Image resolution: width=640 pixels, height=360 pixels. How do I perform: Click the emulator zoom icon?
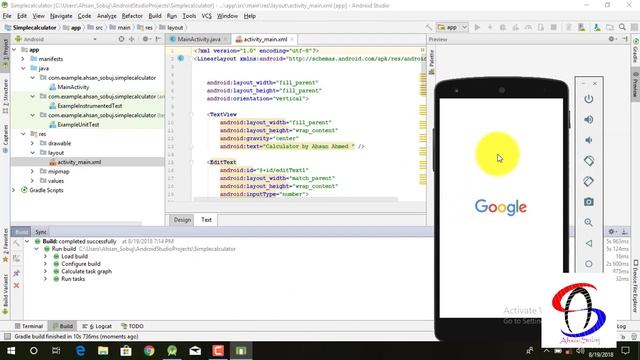589,222
